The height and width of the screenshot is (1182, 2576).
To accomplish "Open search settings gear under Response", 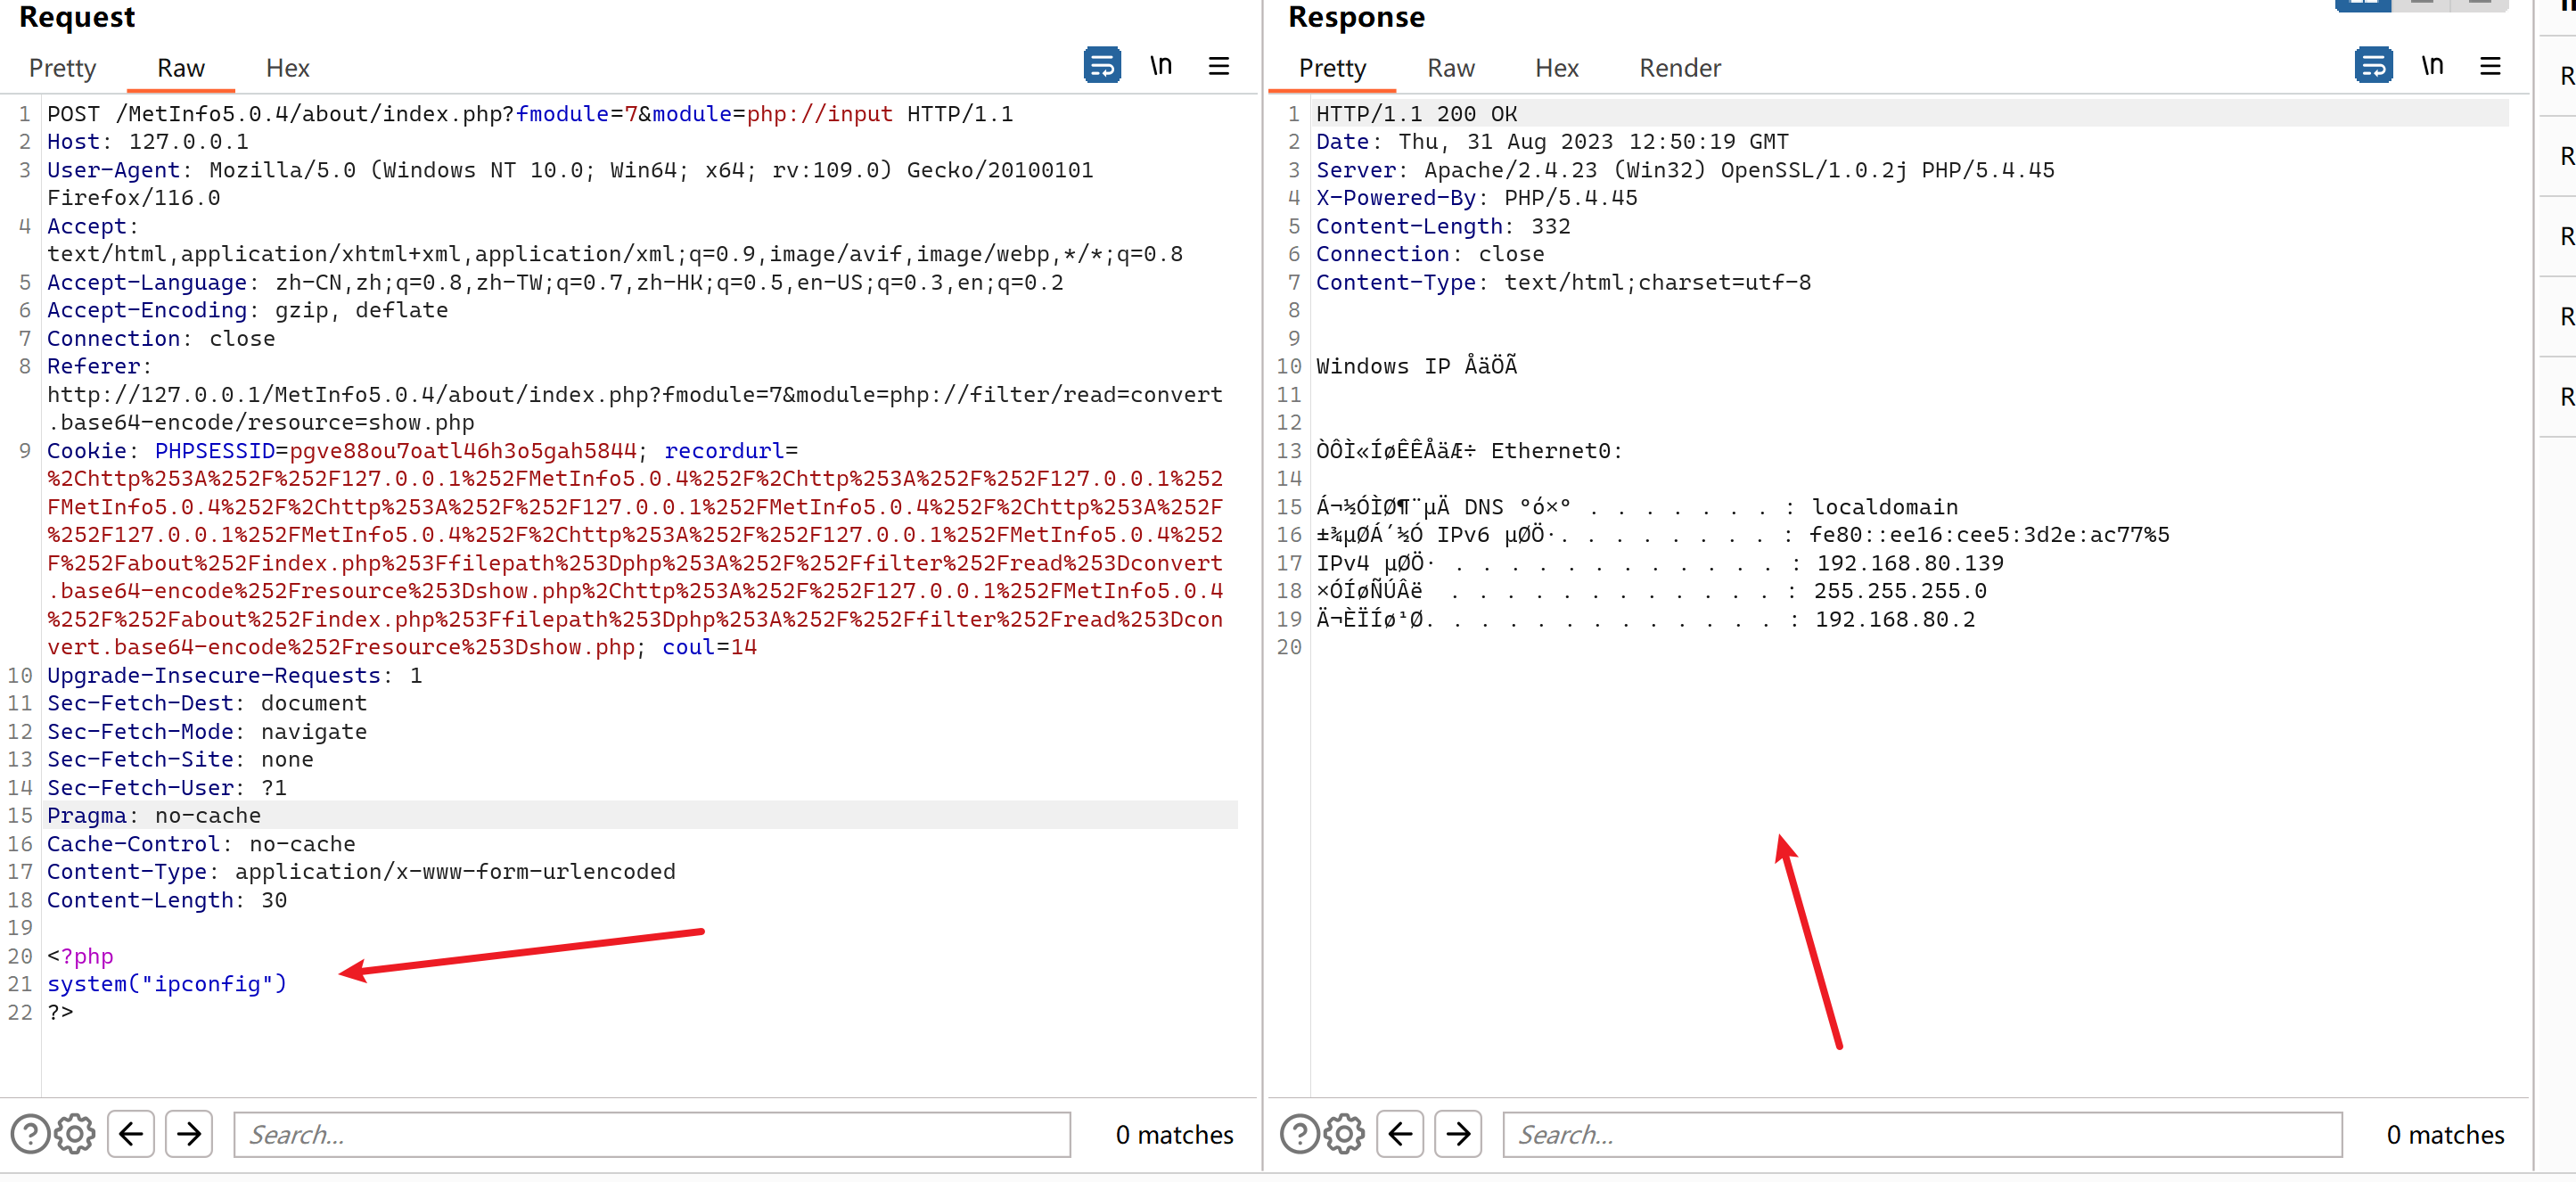I will pyautogui.click(x=1344, y=1133).
